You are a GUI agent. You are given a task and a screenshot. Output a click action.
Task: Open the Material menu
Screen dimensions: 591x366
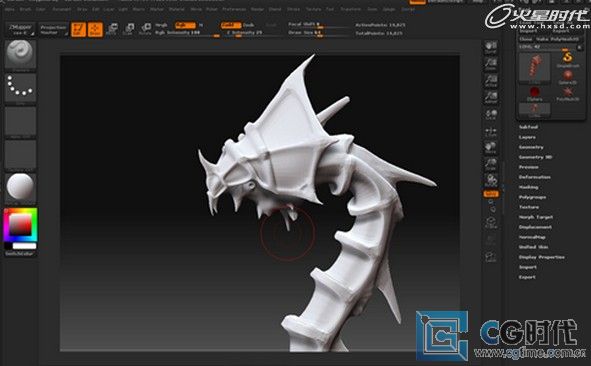[x=177, y=9]
